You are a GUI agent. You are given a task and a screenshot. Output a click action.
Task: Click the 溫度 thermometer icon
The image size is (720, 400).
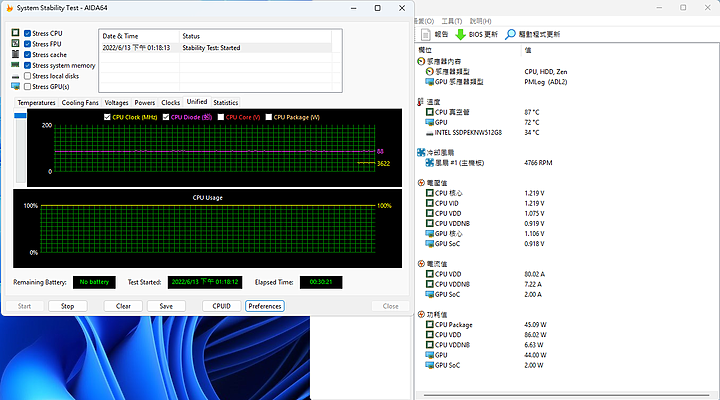coord(420,102)
